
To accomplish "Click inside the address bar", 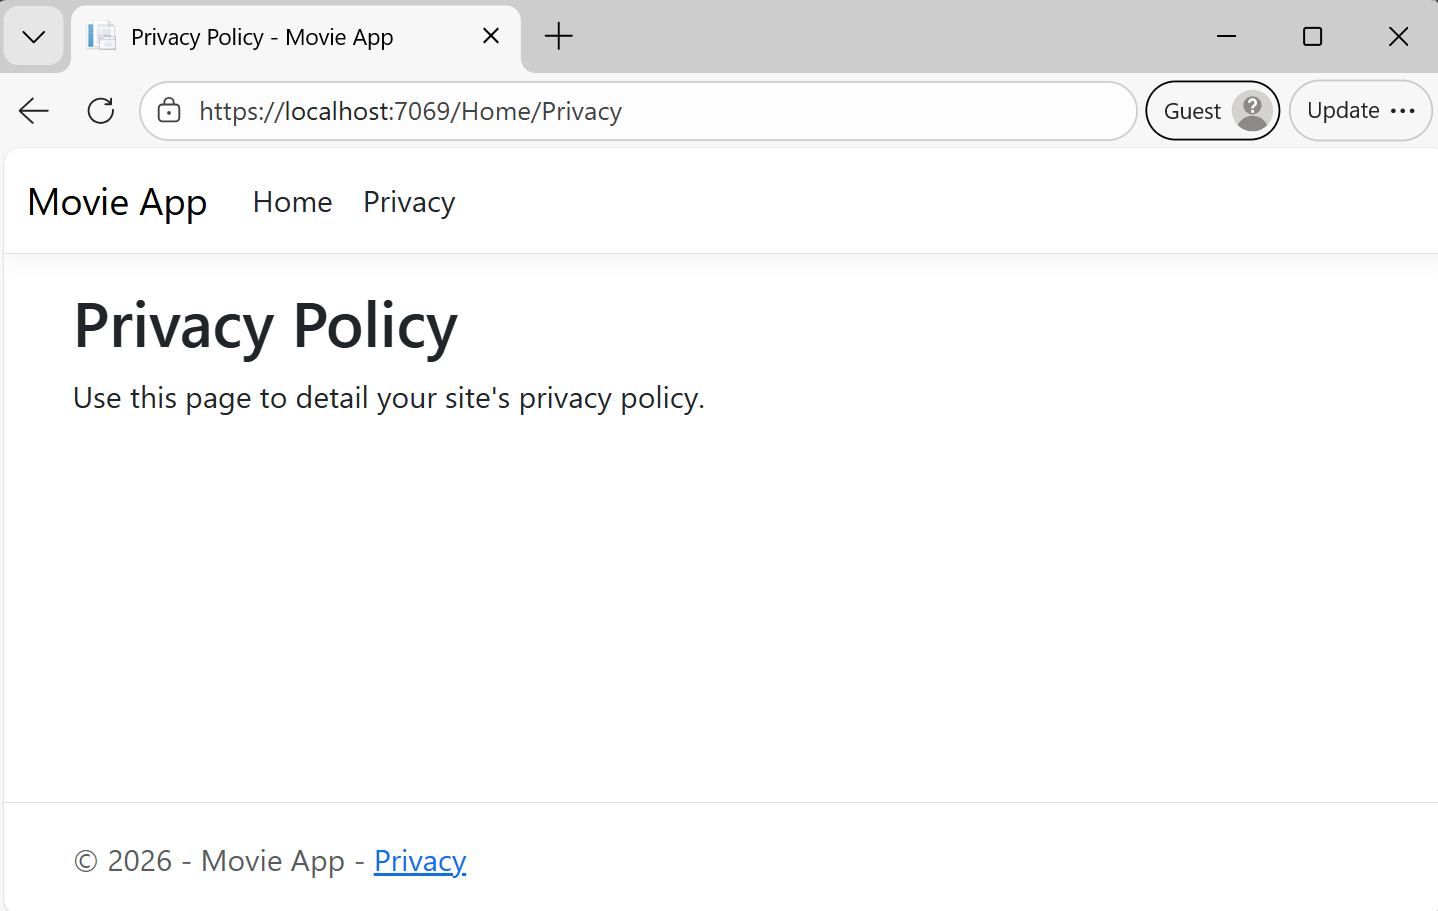I will click(640, 110).
